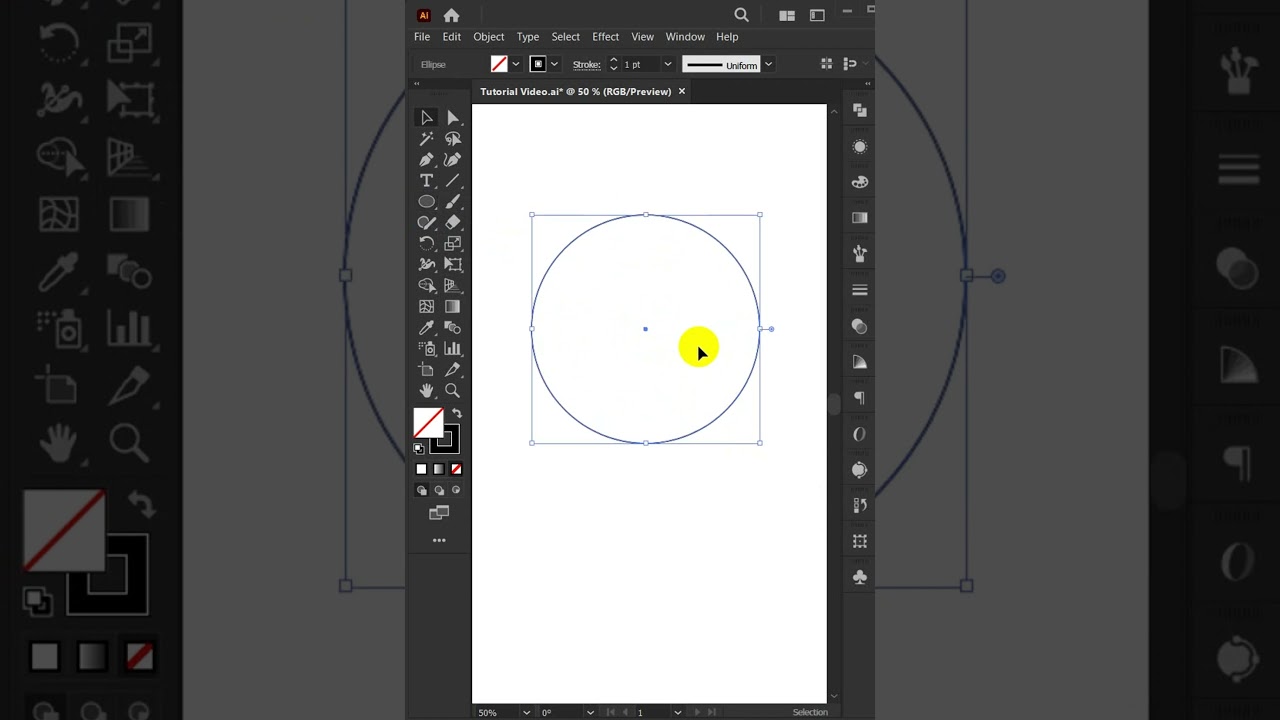
Task: Open the File menu
Action: [x=422, y=37]
